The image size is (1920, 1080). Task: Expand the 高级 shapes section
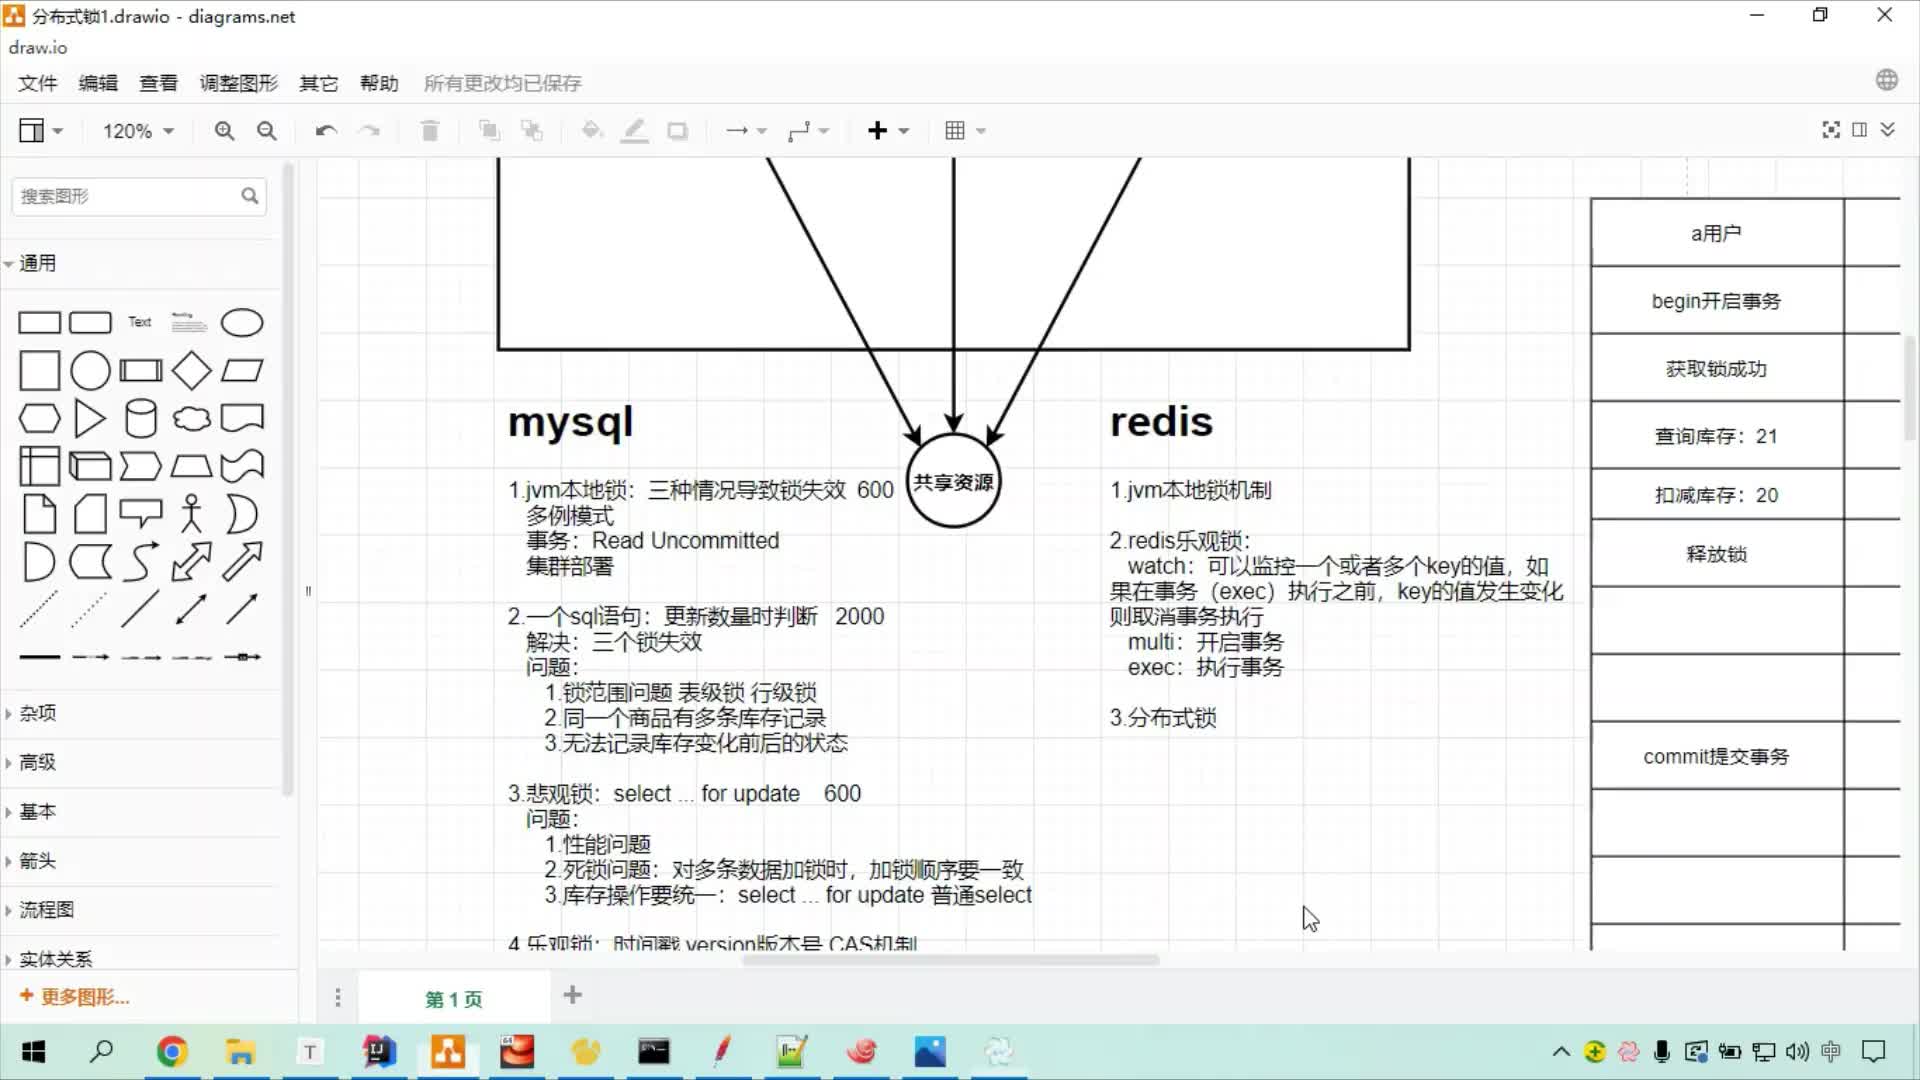point(139,762)
